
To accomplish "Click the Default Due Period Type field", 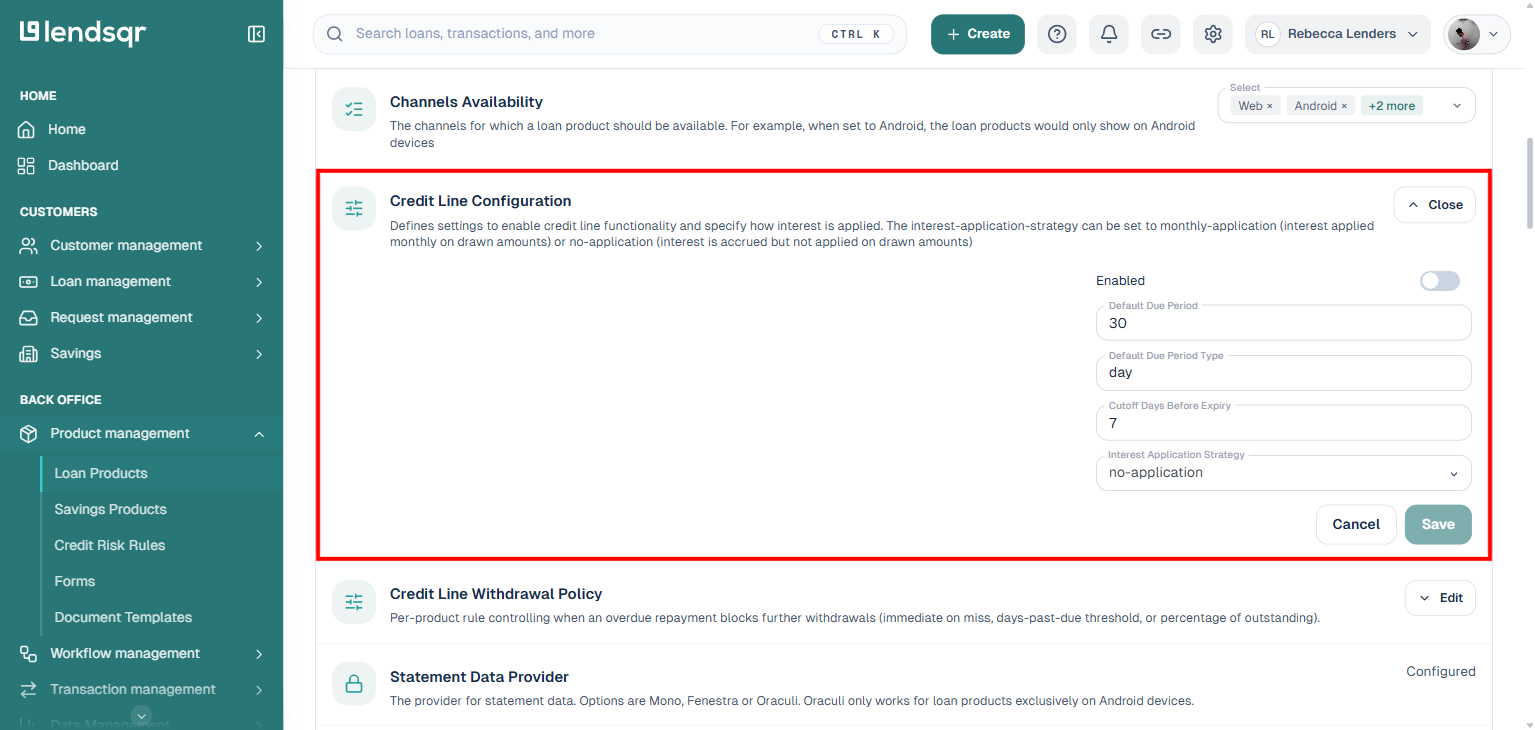I will click(x=1284, y=373).
